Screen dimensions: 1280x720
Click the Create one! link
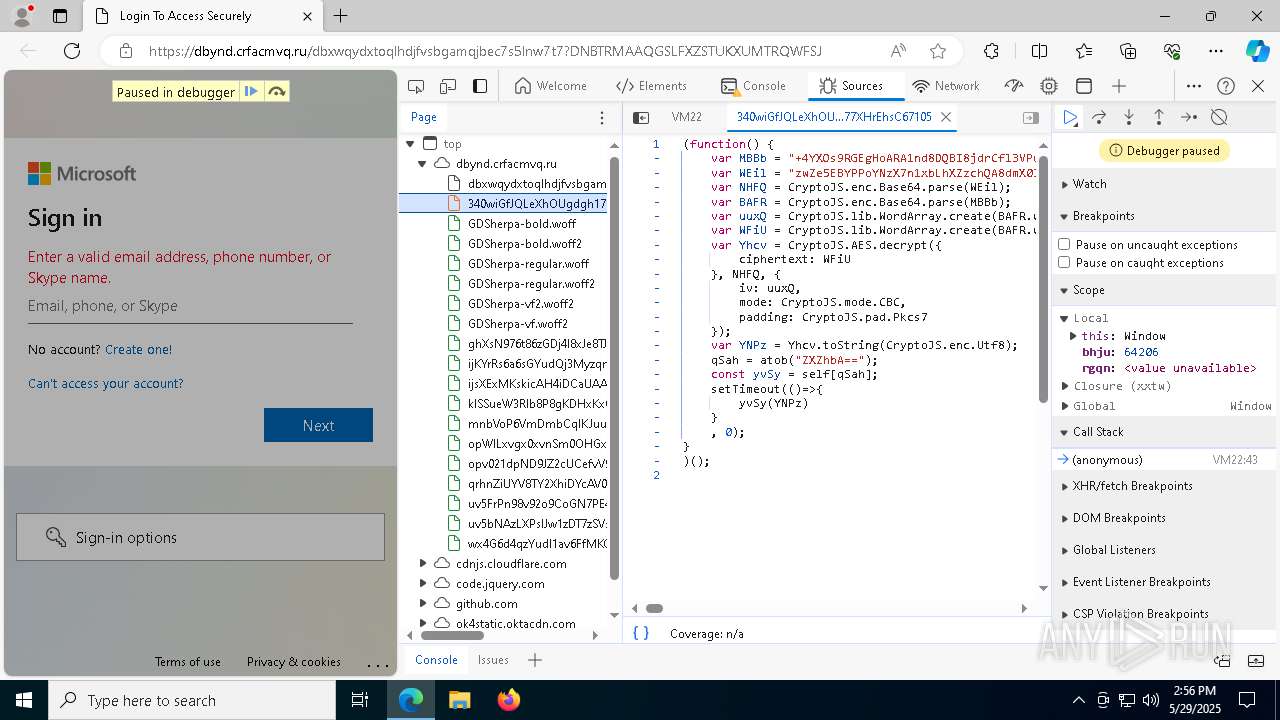138,349
